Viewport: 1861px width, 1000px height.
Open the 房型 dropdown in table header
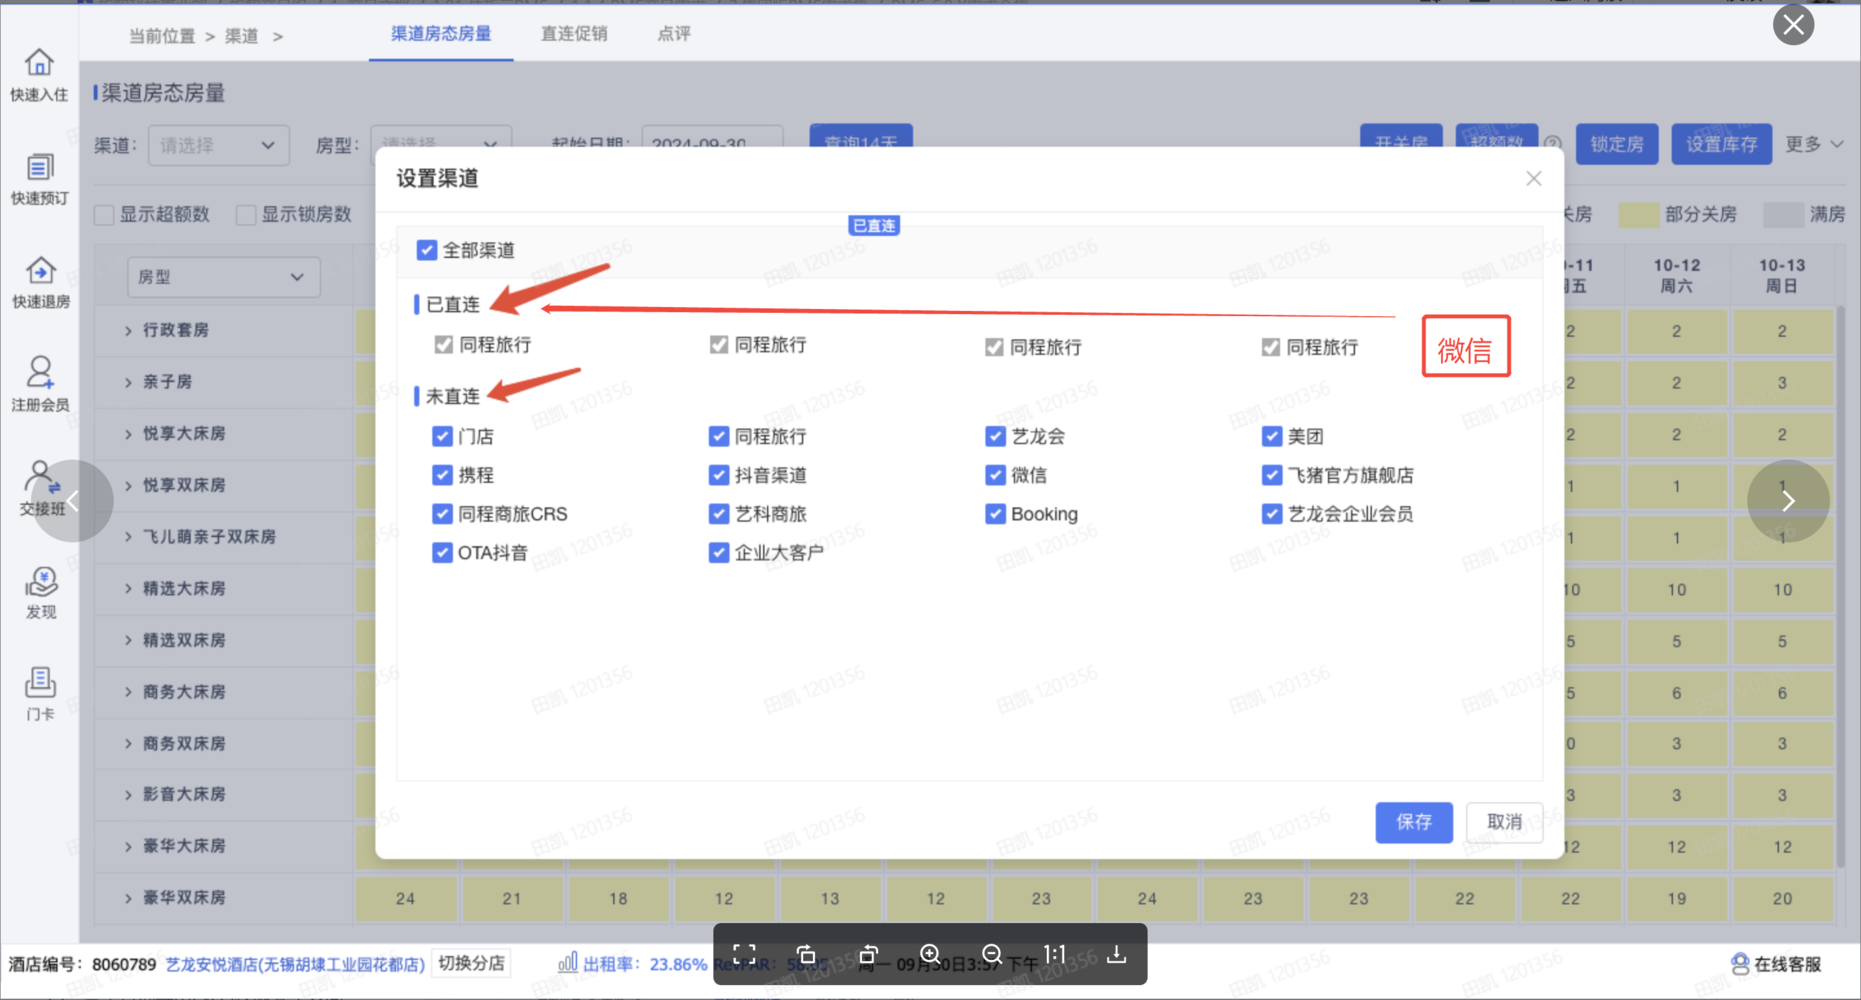(x=224, y=277)
